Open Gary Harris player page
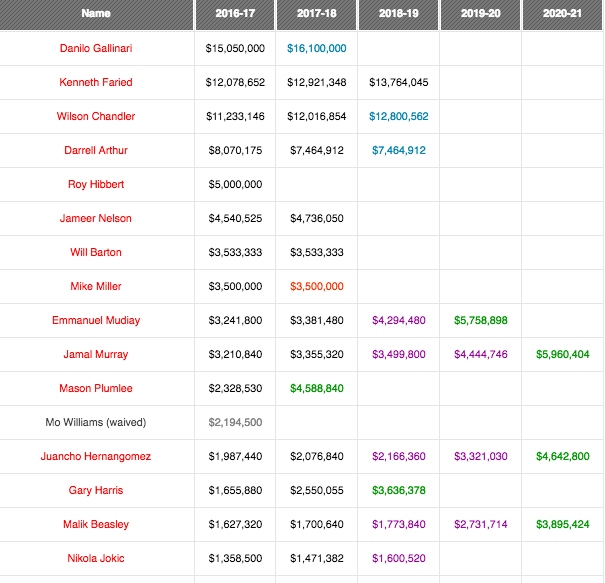Viewport: 605px width, 583px height. pos(96,490)
